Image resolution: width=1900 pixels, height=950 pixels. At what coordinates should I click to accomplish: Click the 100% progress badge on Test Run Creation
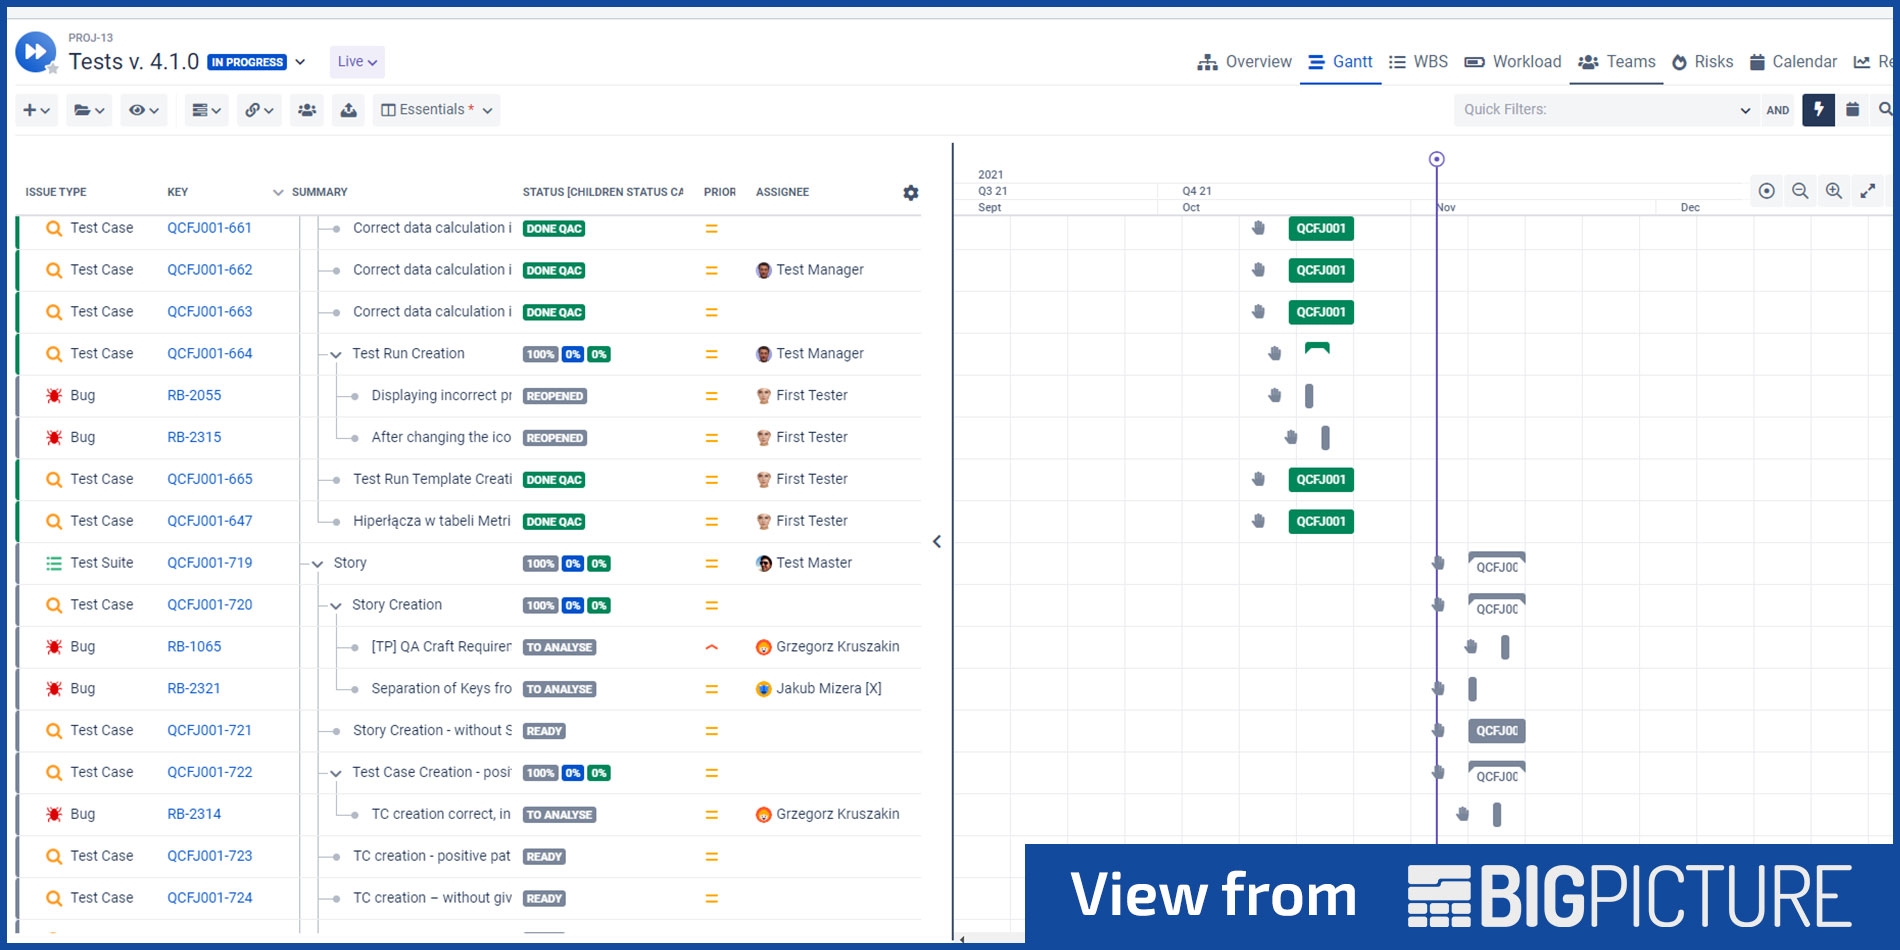(540, 353)
